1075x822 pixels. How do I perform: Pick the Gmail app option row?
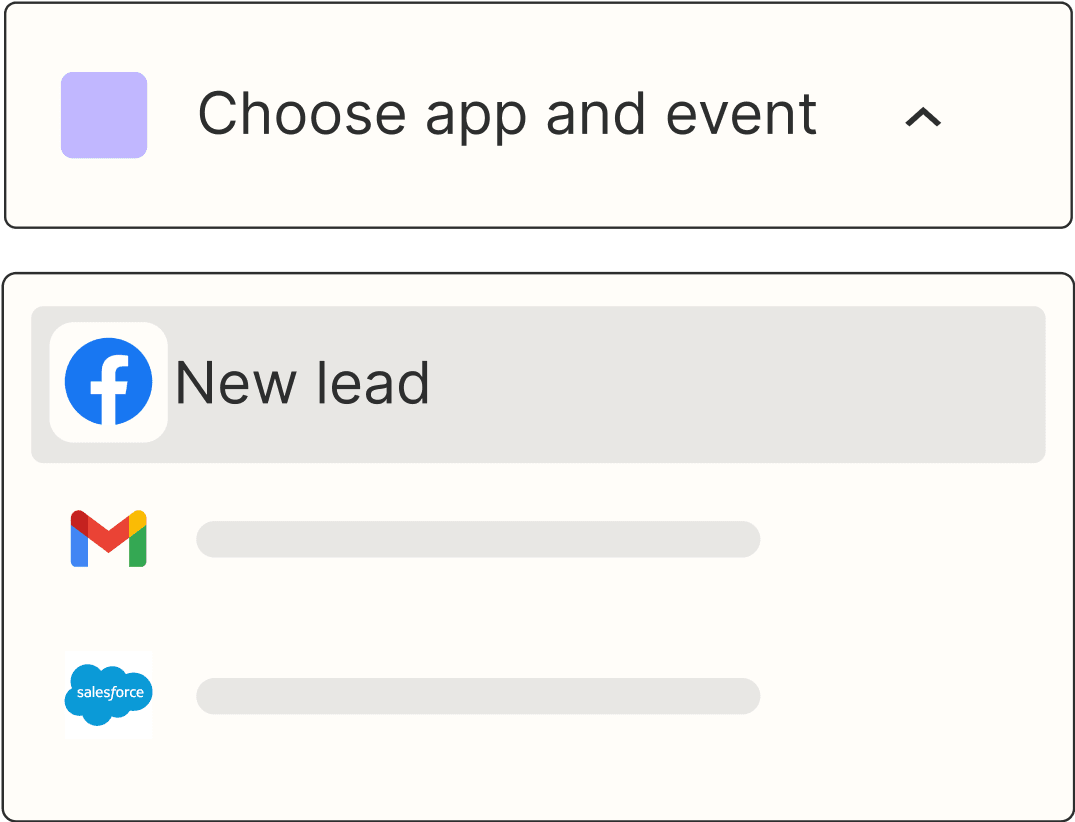point(538,540)
